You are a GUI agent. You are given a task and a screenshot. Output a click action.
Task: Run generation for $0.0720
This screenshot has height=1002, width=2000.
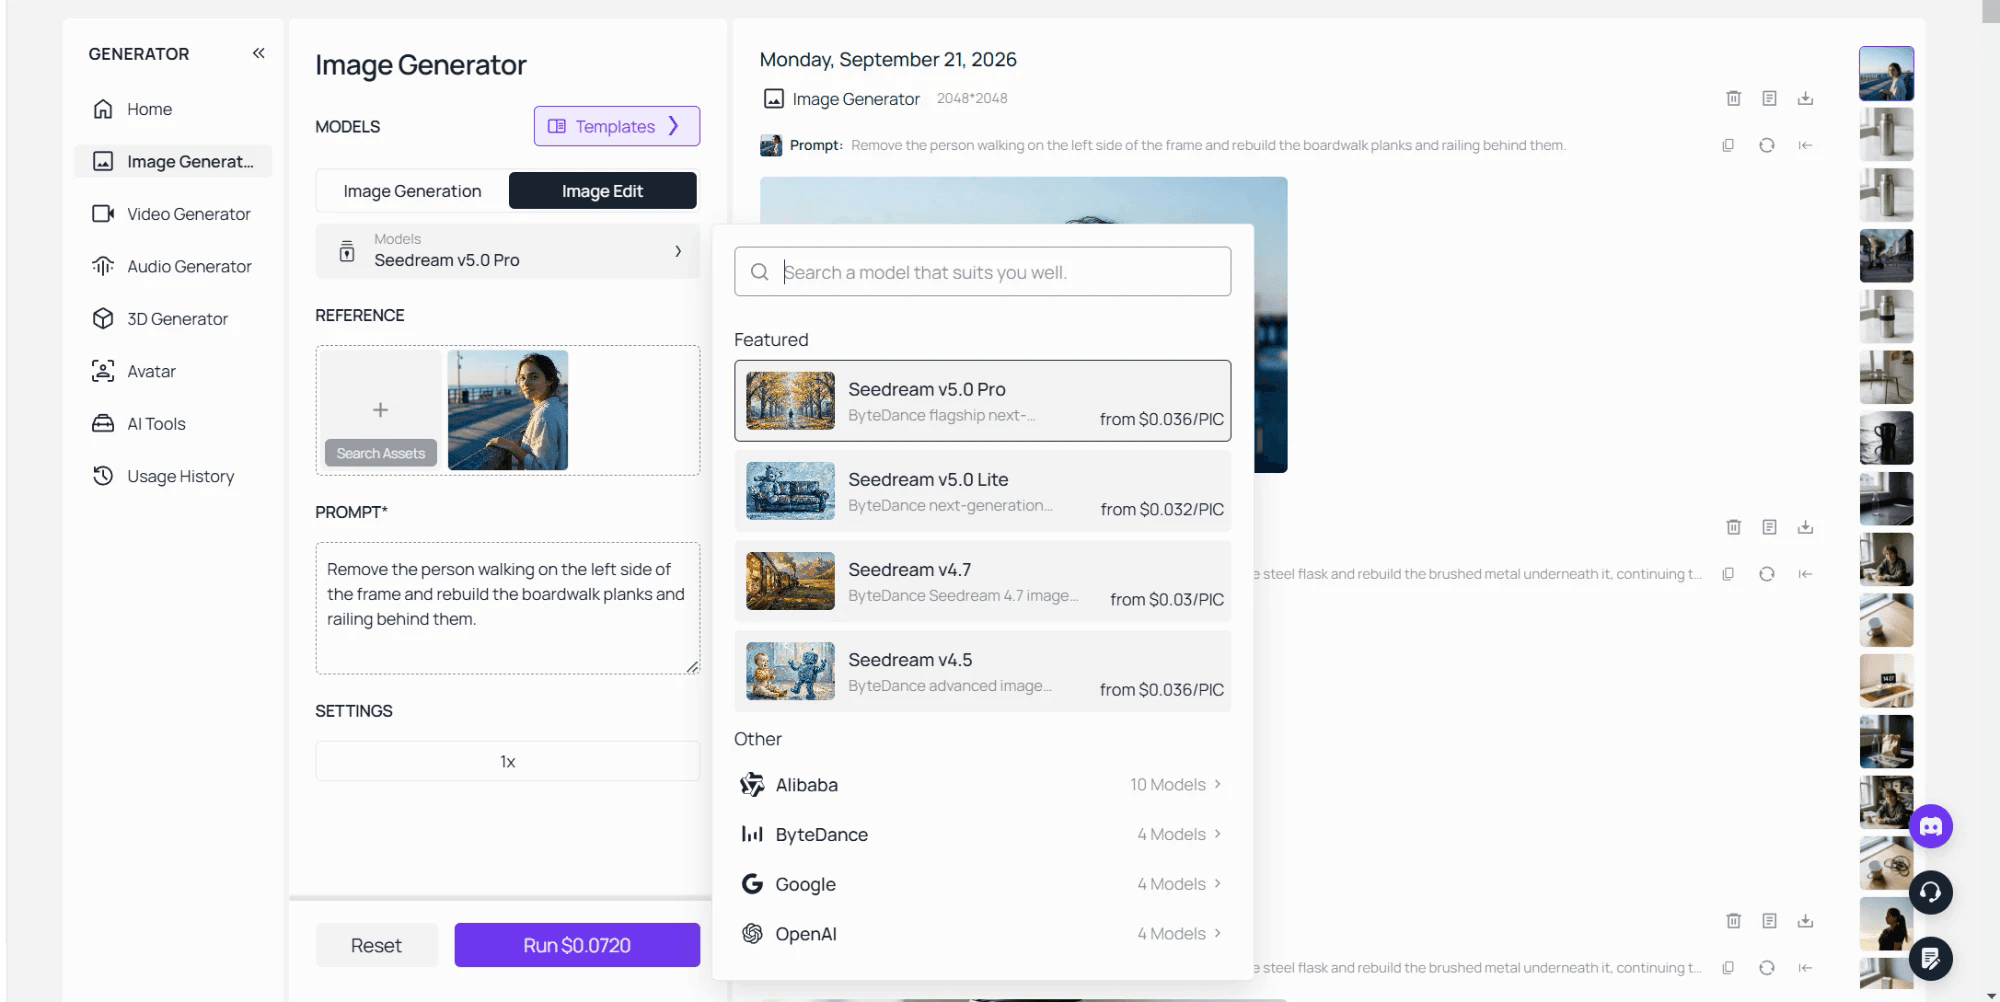point(577,945)
